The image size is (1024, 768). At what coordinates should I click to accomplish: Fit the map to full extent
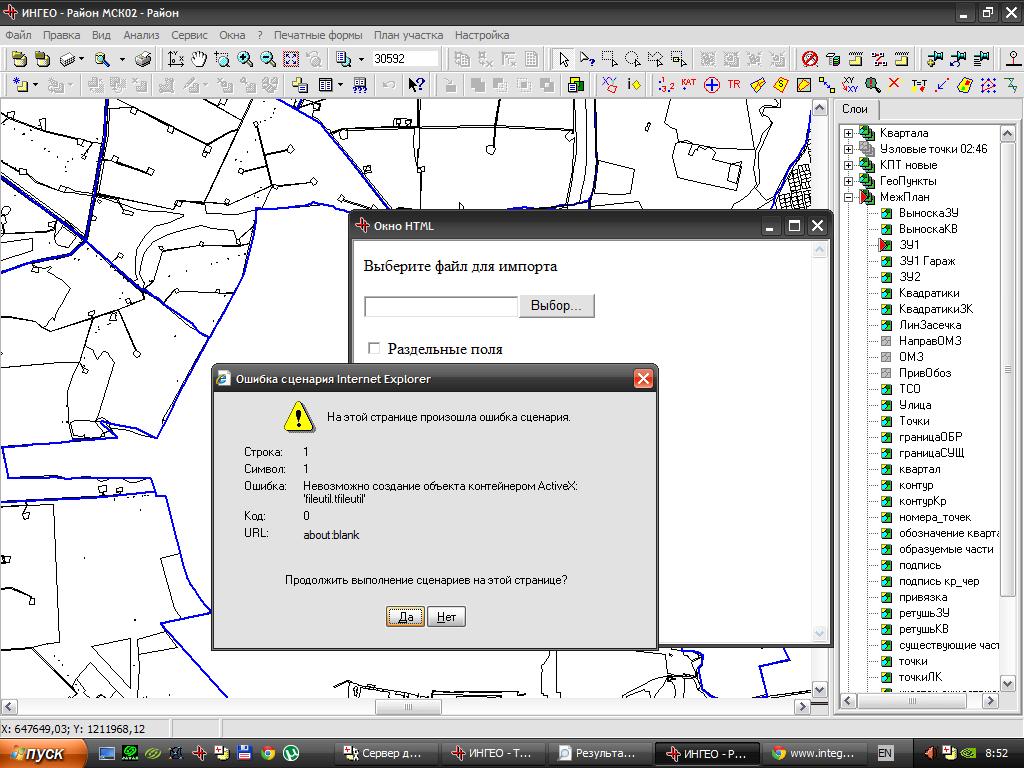[291, 59]
